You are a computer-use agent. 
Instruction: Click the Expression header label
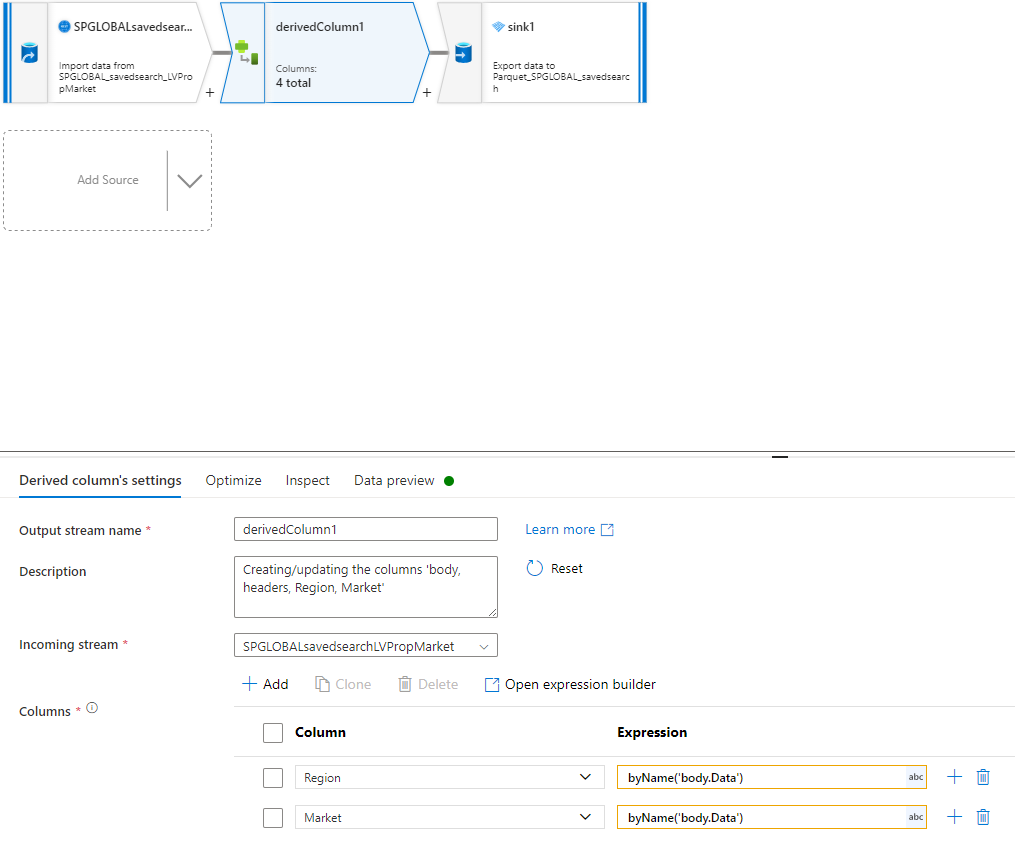pyautogui.click(x=652, y=732)
